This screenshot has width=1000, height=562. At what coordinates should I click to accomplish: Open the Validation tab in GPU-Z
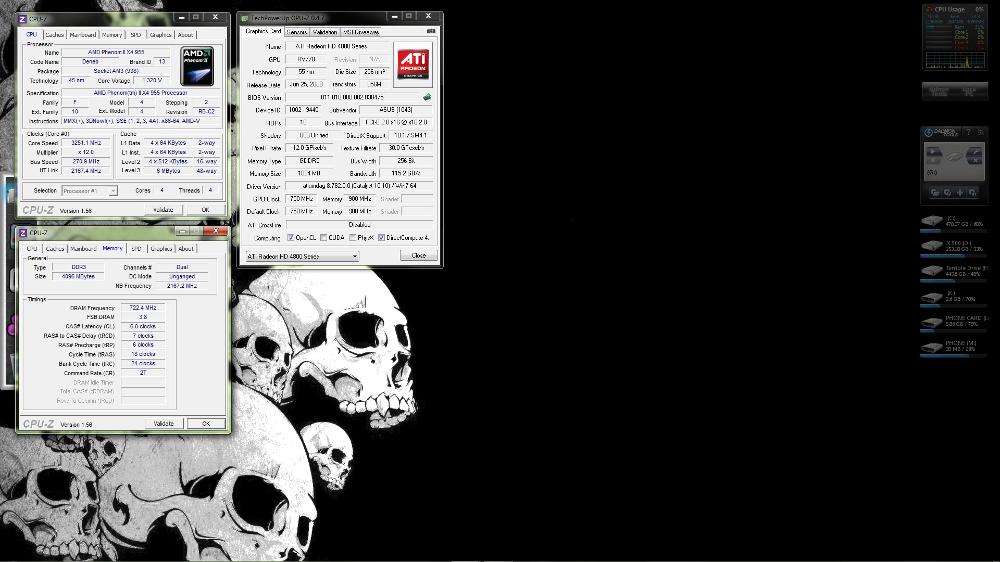tap(325, 32)
